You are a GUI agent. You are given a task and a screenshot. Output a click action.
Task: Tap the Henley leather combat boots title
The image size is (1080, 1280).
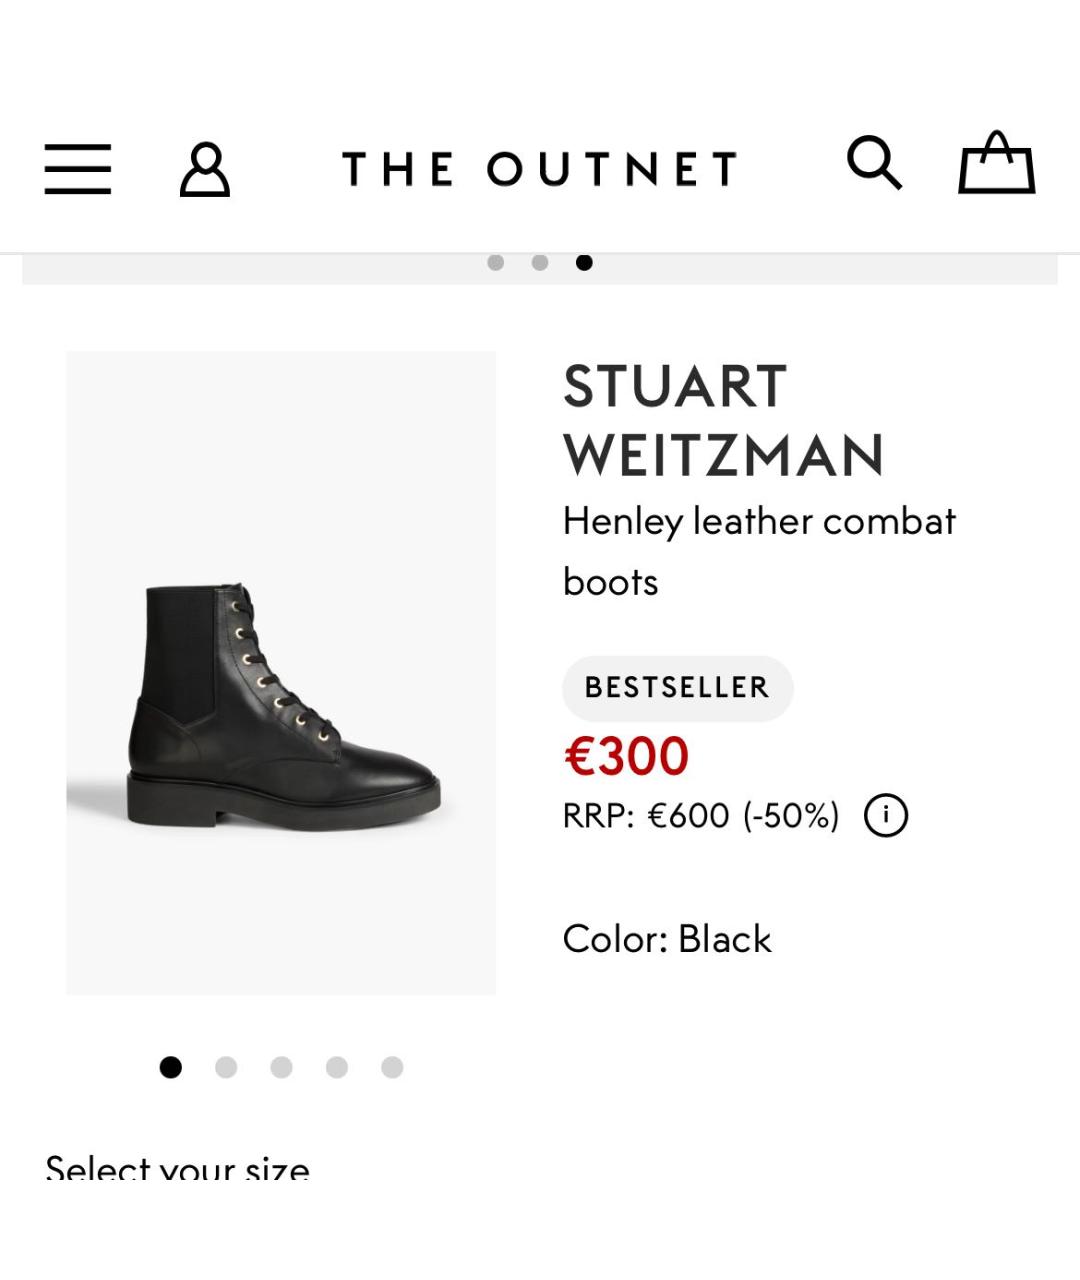coord(759,551)
